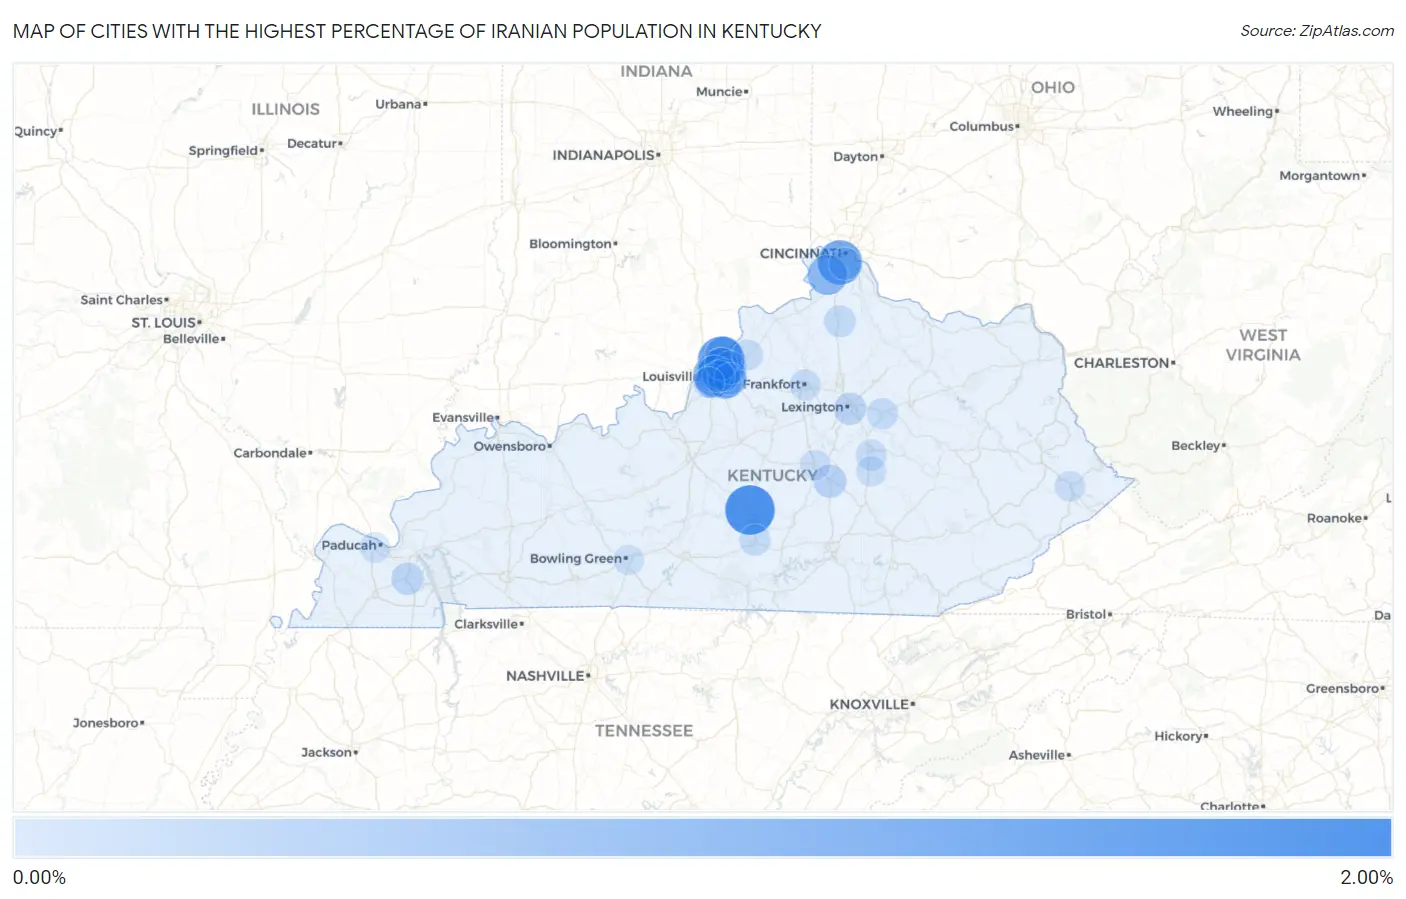
Task: Click the 2.00% legend label
Action: [1366, 877]
